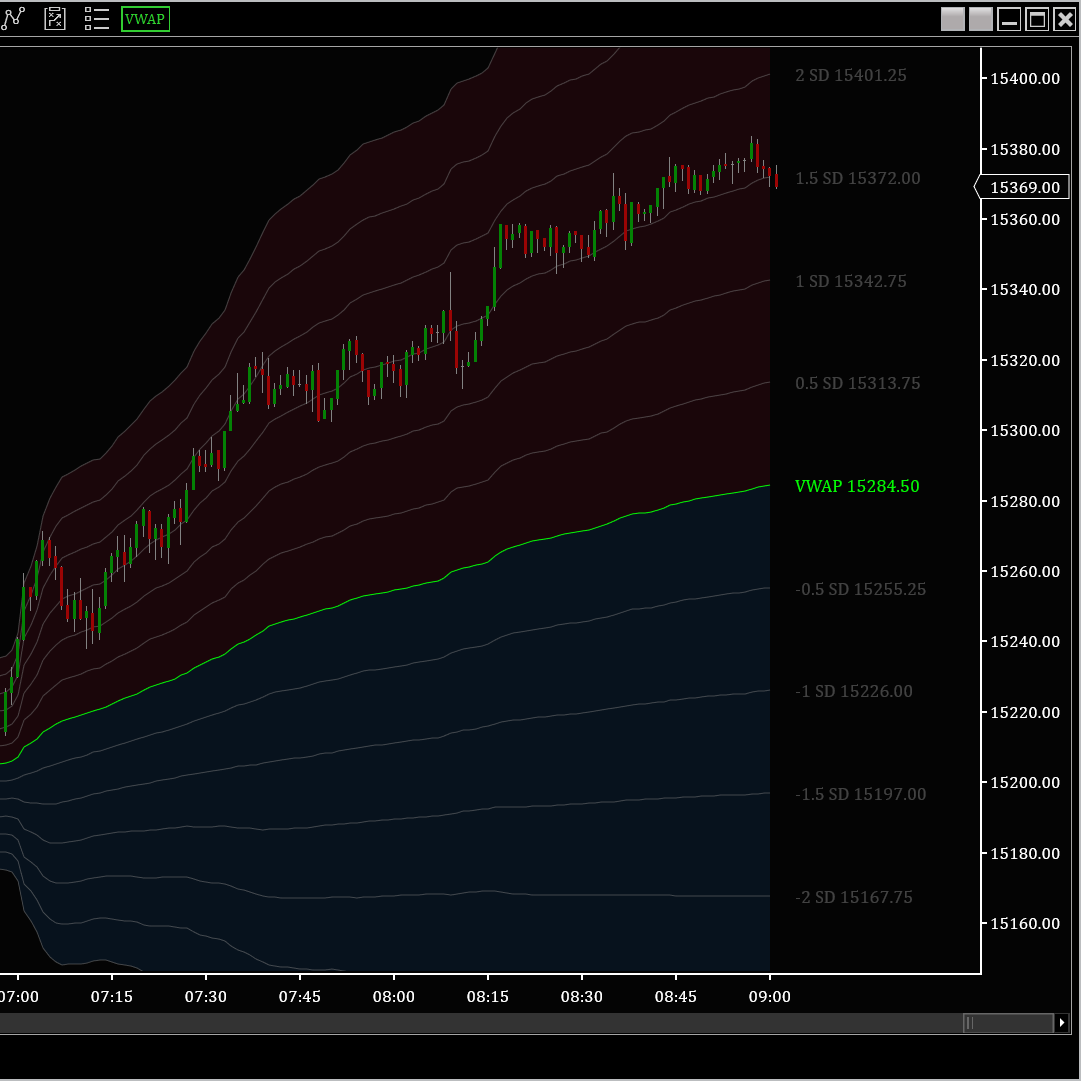Viewport: 1081px width, 1081px height.
Task: Click the 08:00 time axis label
Action: click(393, 997)
